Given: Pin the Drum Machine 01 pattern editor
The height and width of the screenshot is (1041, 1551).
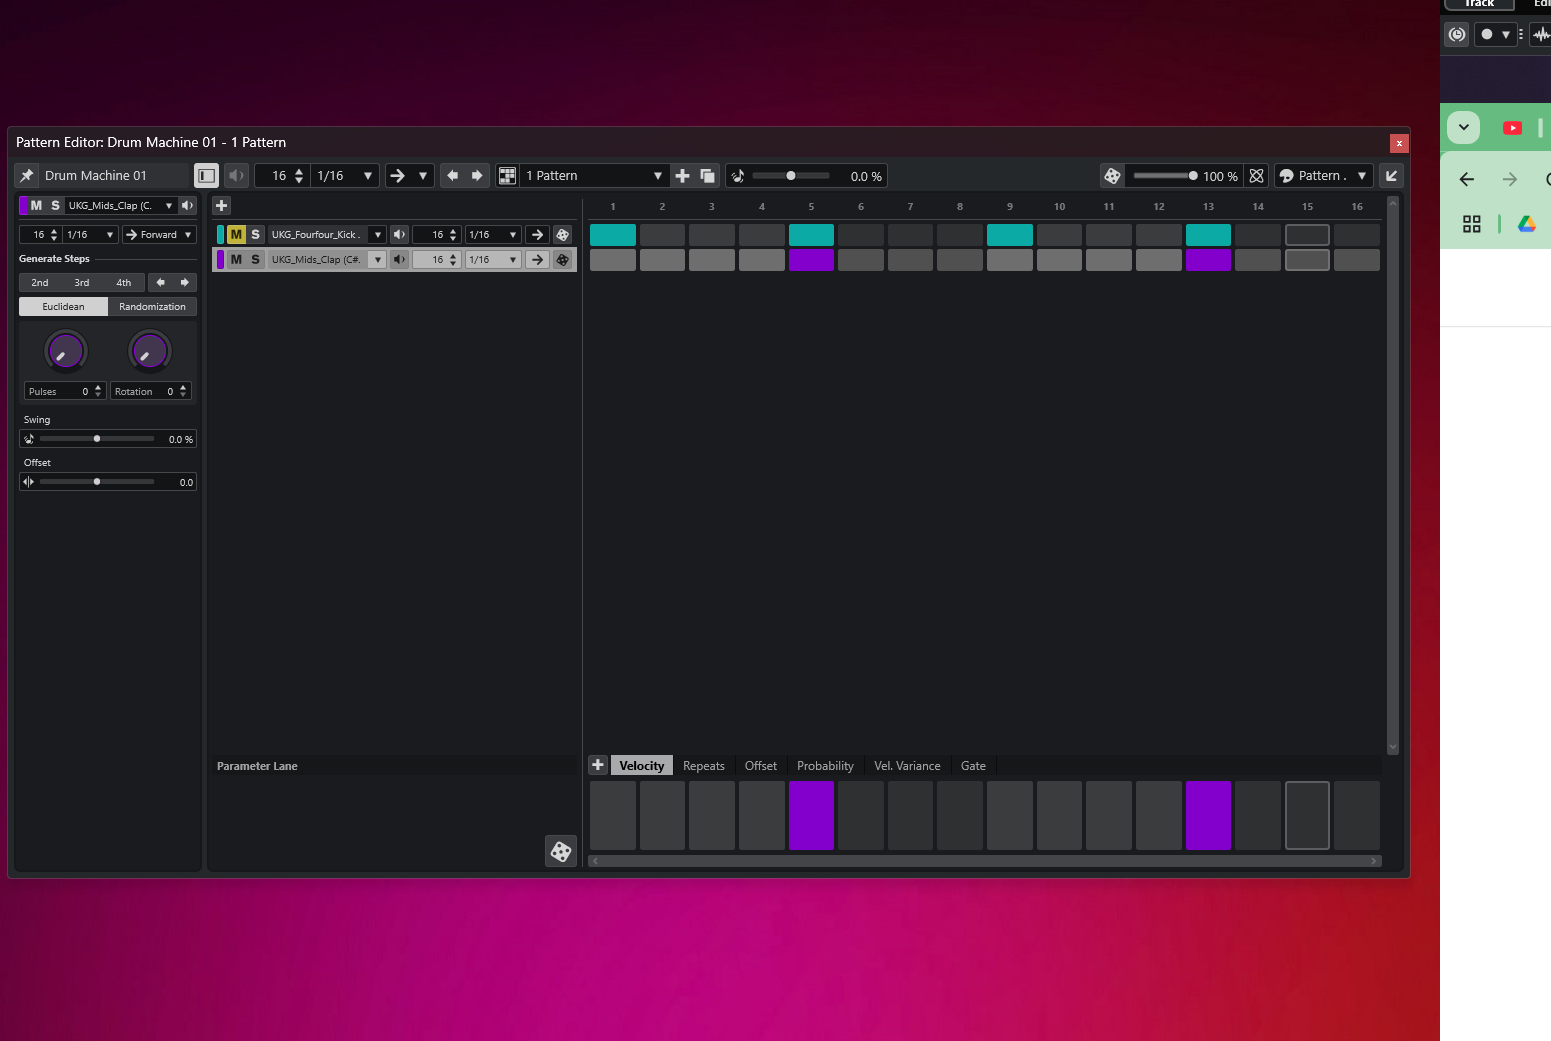Looking at the screenshot, I should [27, 176].
